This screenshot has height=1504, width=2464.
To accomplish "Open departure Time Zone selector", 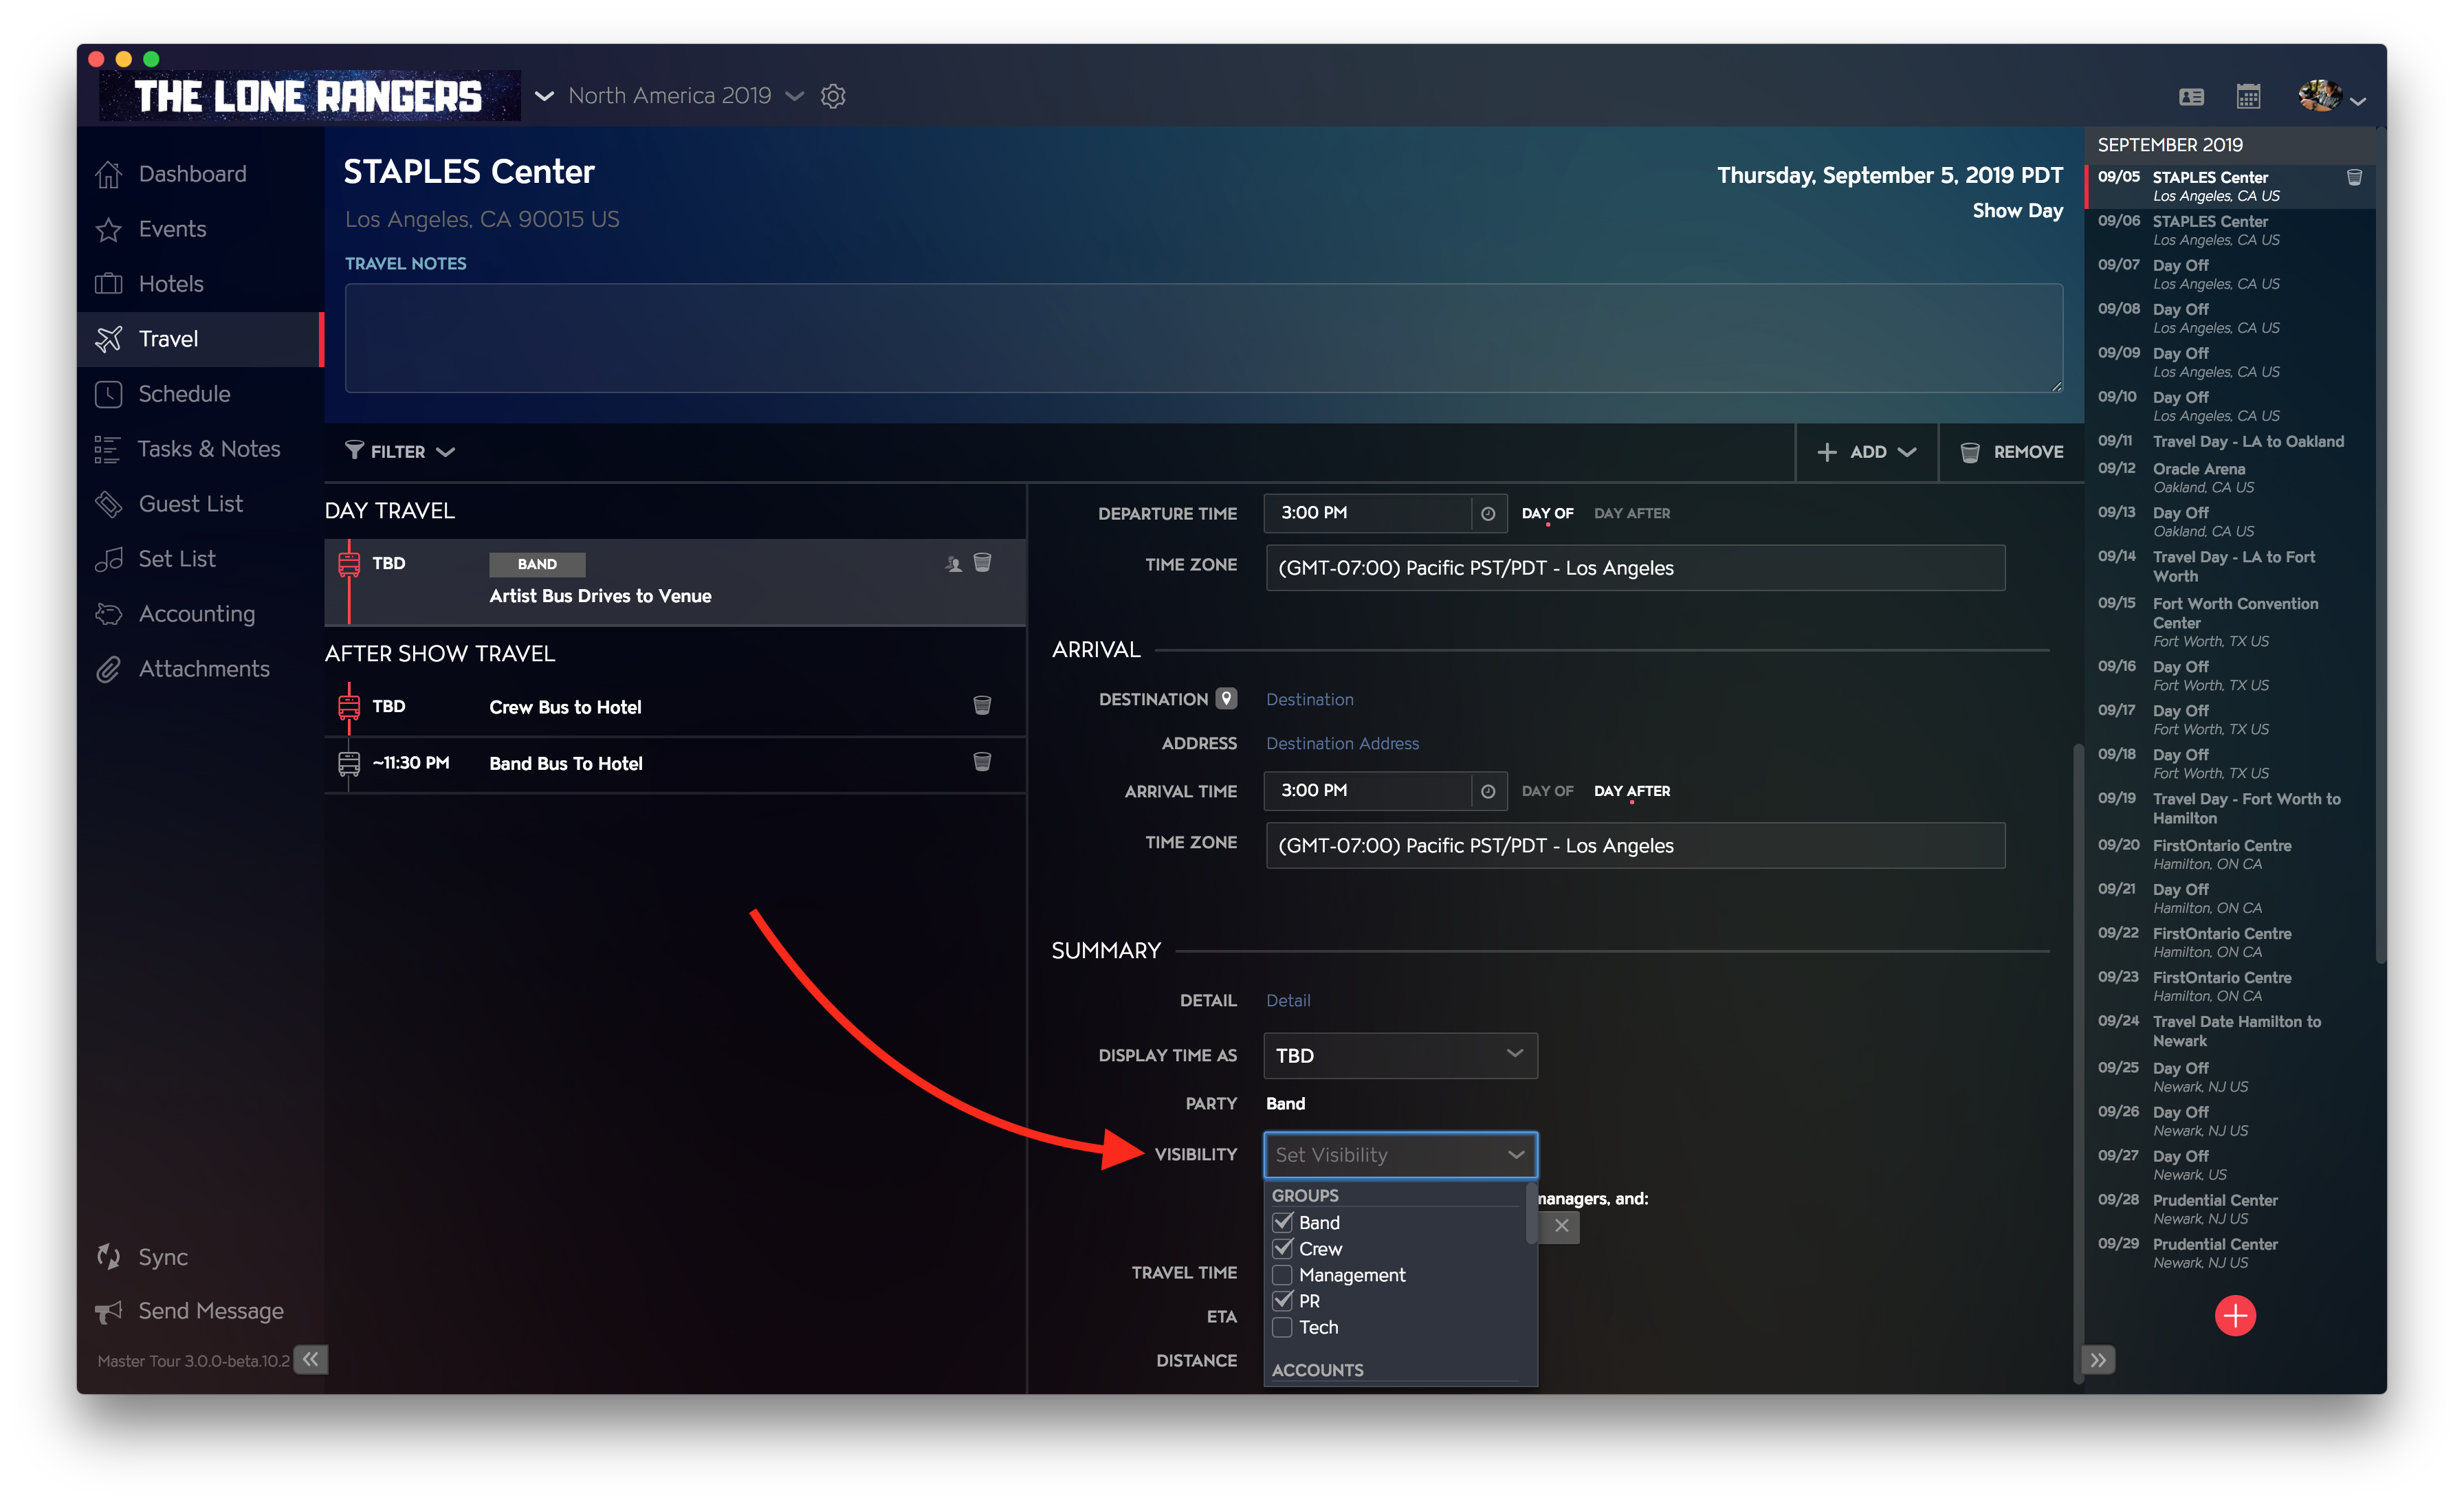I will pyautogui.click(x=1635, y=568).
